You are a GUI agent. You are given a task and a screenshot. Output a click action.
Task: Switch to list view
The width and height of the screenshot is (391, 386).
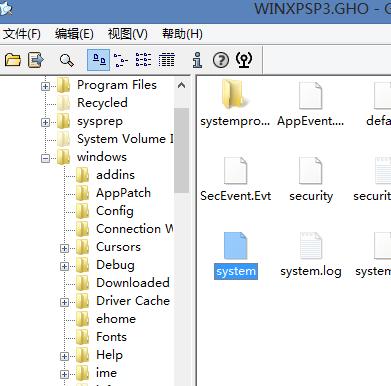coord(143,60)
